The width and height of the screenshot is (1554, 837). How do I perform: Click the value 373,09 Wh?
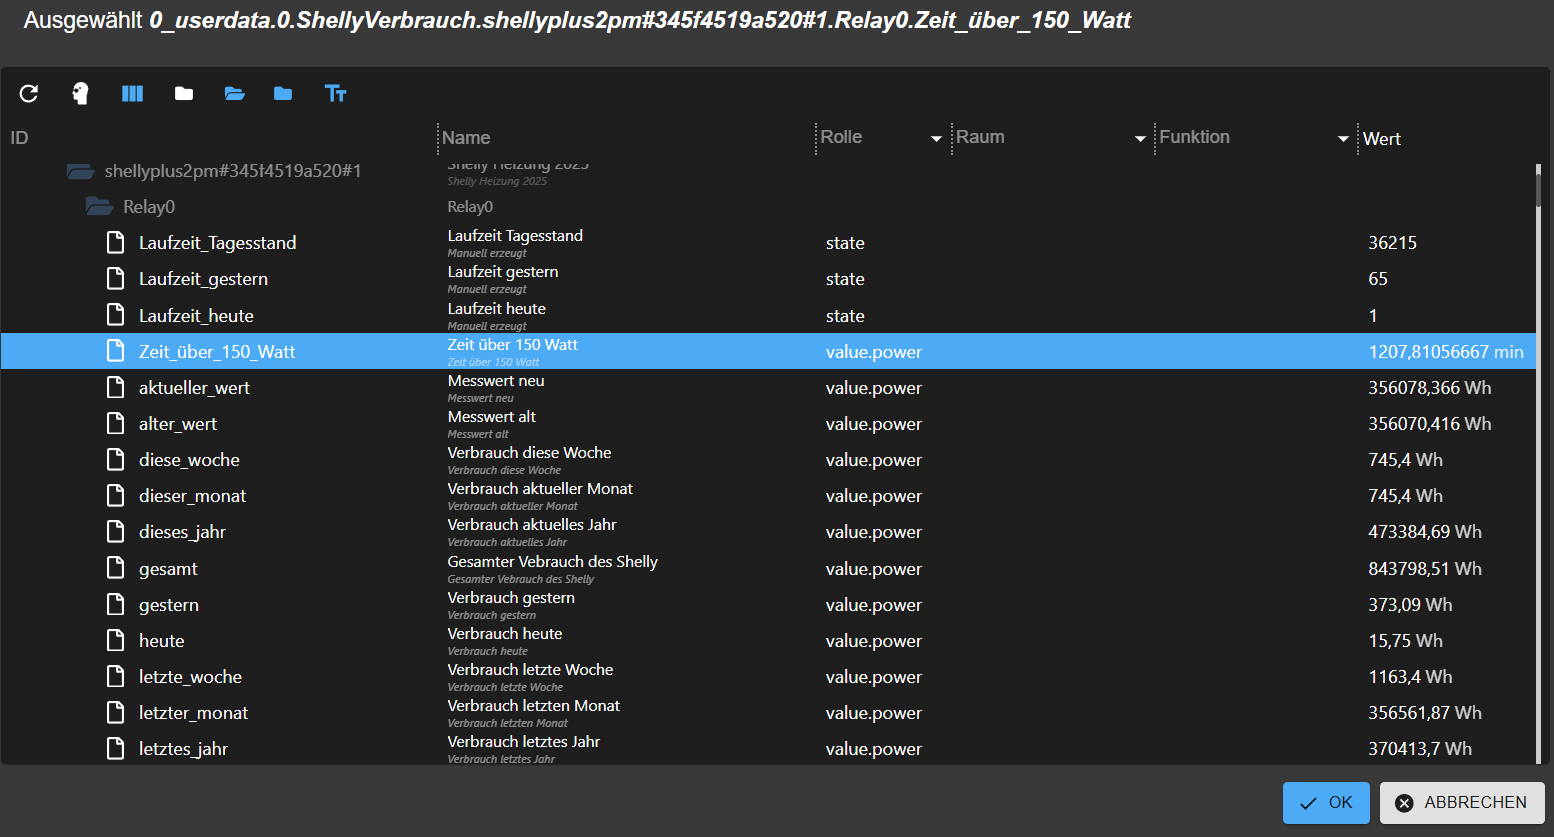1410,604
